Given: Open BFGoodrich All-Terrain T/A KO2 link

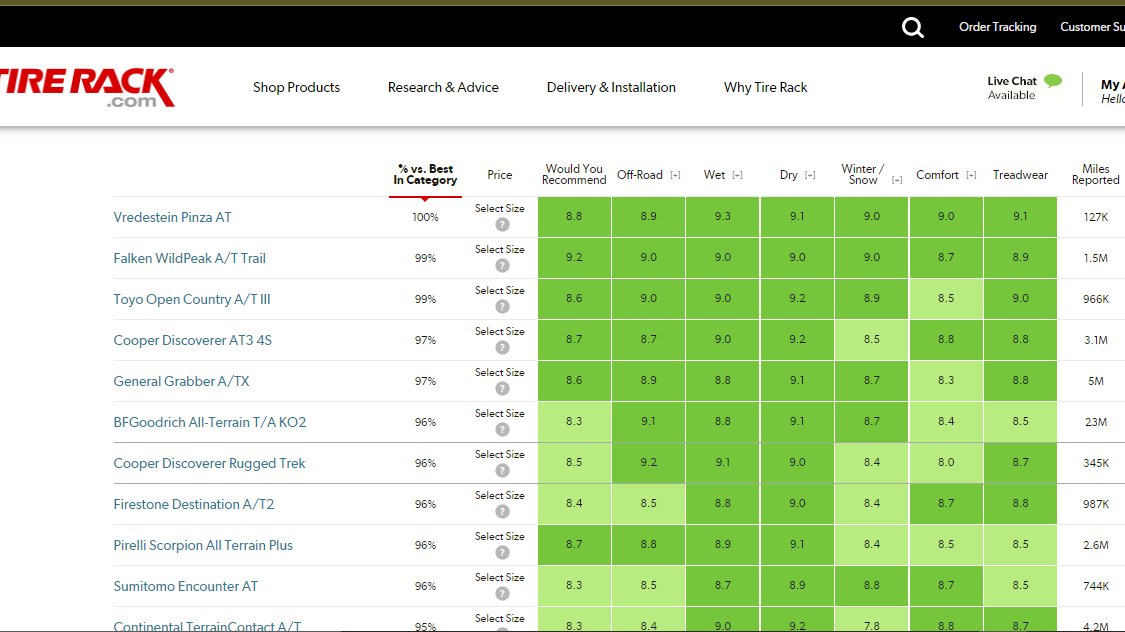Looking at the screenshot, I should (210, 422).
